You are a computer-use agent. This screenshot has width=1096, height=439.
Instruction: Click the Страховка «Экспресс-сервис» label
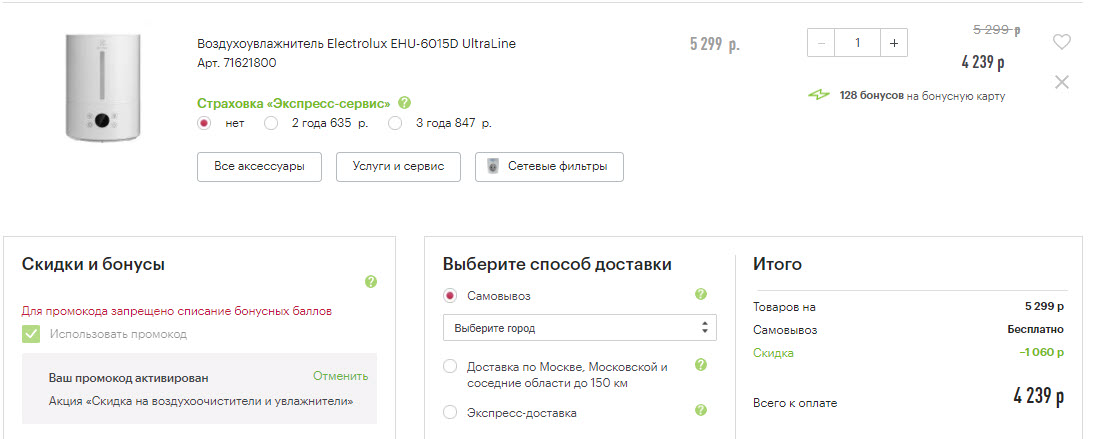point(294,103)
